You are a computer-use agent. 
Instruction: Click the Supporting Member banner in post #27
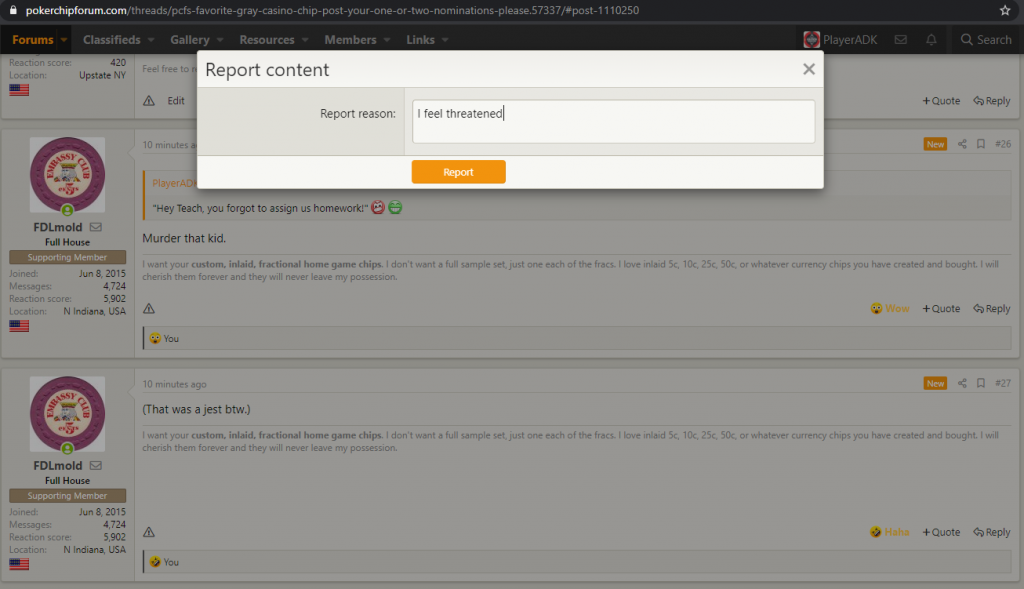[x=67, y=496]
